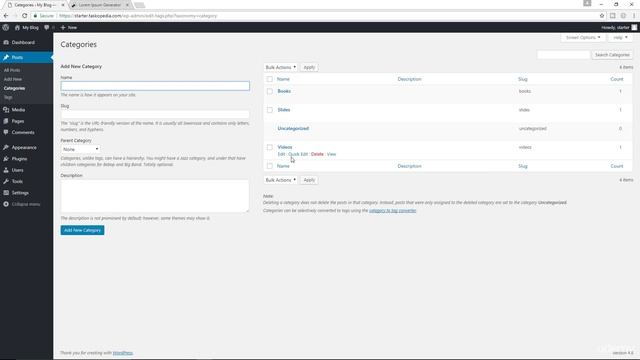The image size is (640, 360).
Task: Focus the Description text area
Action: pos(155,196)
